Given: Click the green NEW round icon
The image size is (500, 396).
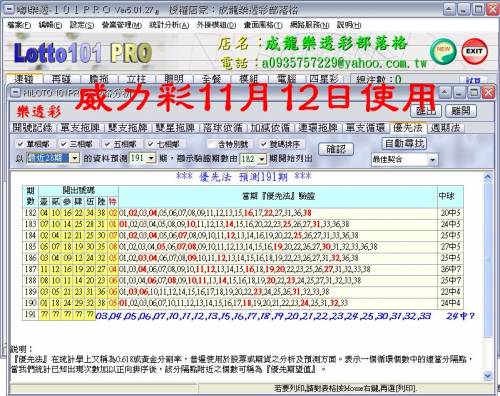Looking at the screenshot, I should point(443,51).
